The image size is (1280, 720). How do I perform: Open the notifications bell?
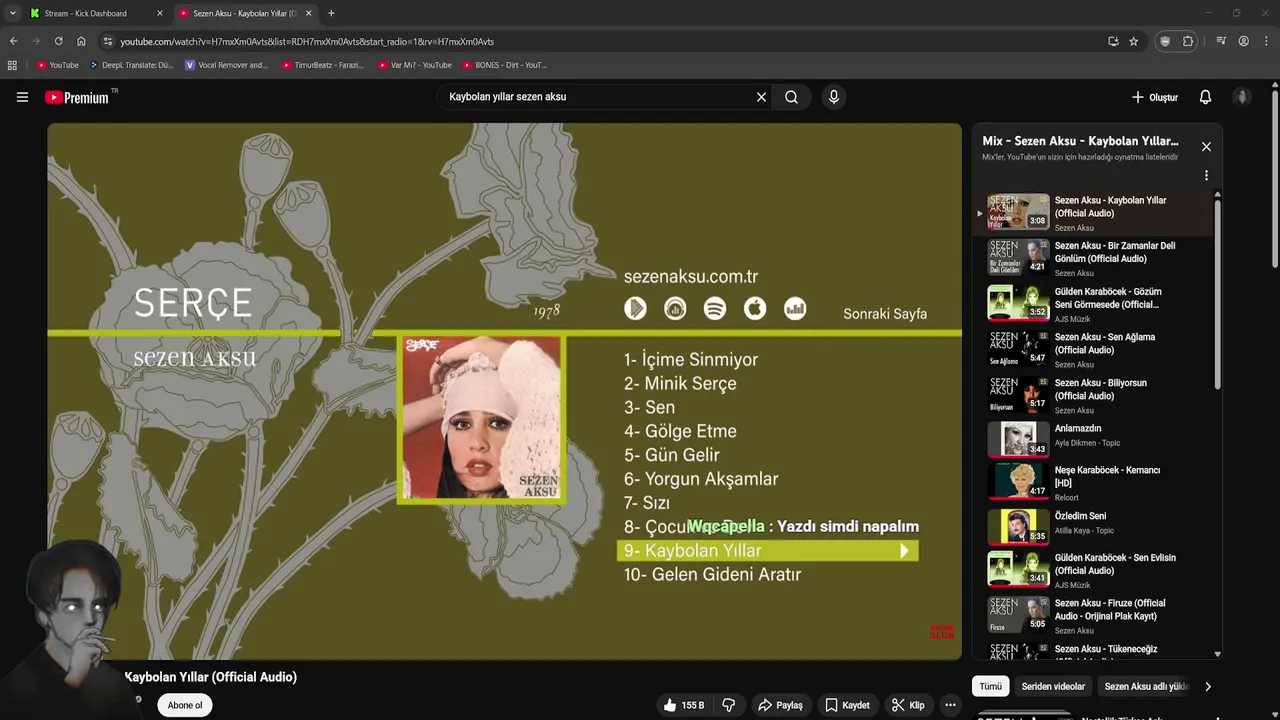coord(1205,97)
